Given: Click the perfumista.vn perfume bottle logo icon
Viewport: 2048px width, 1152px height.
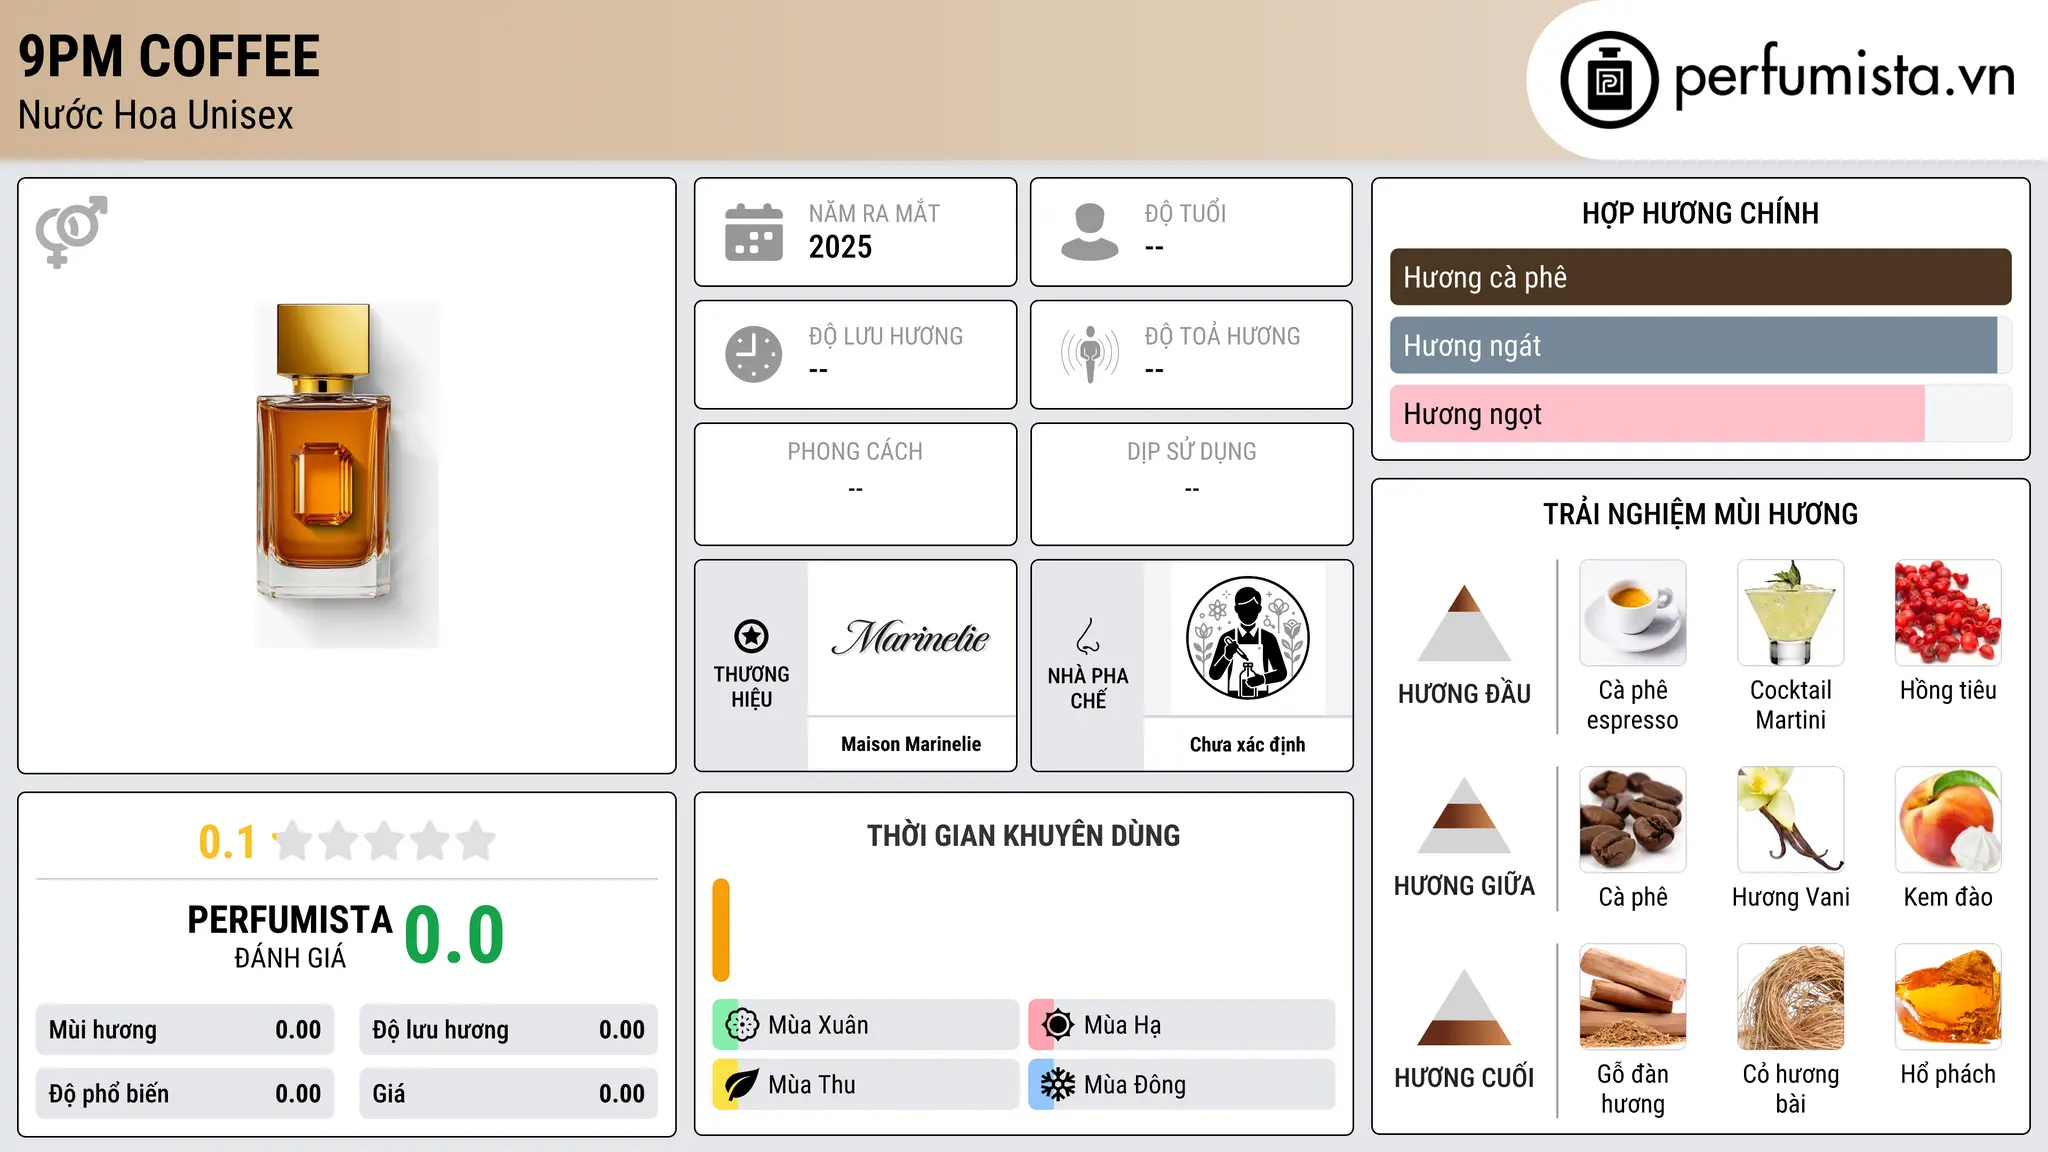Looking at the screenshot, I should coord(1609,80).
